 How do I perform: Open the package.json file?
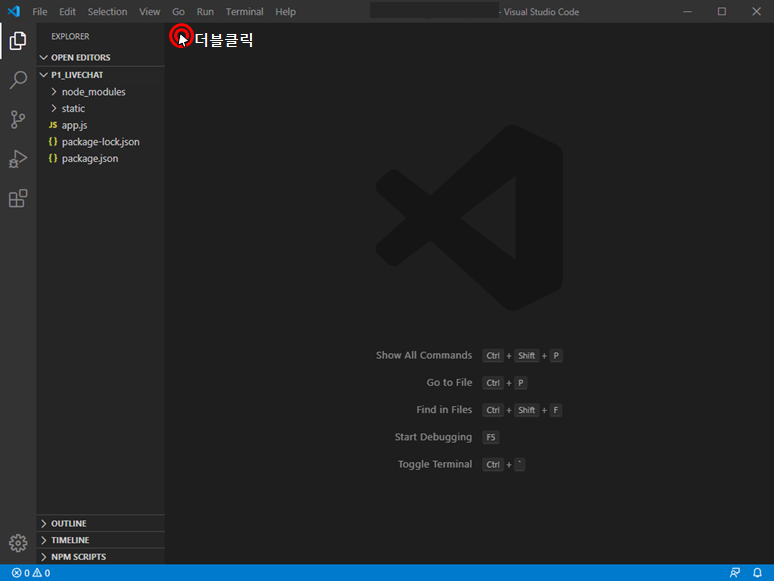pos(101,158)
